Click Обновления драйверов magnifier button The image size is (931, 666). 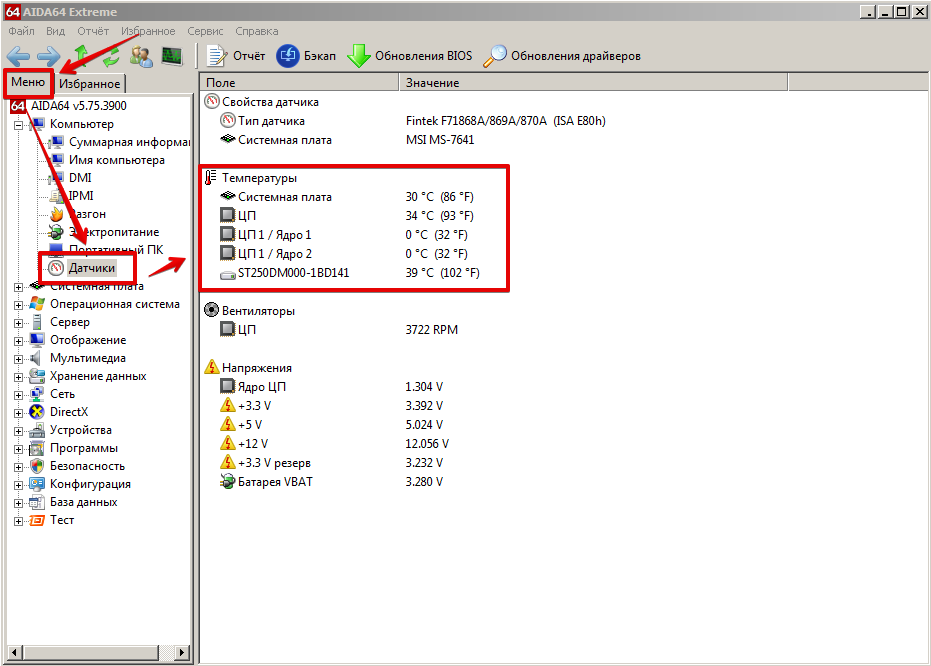coord(561,56)
